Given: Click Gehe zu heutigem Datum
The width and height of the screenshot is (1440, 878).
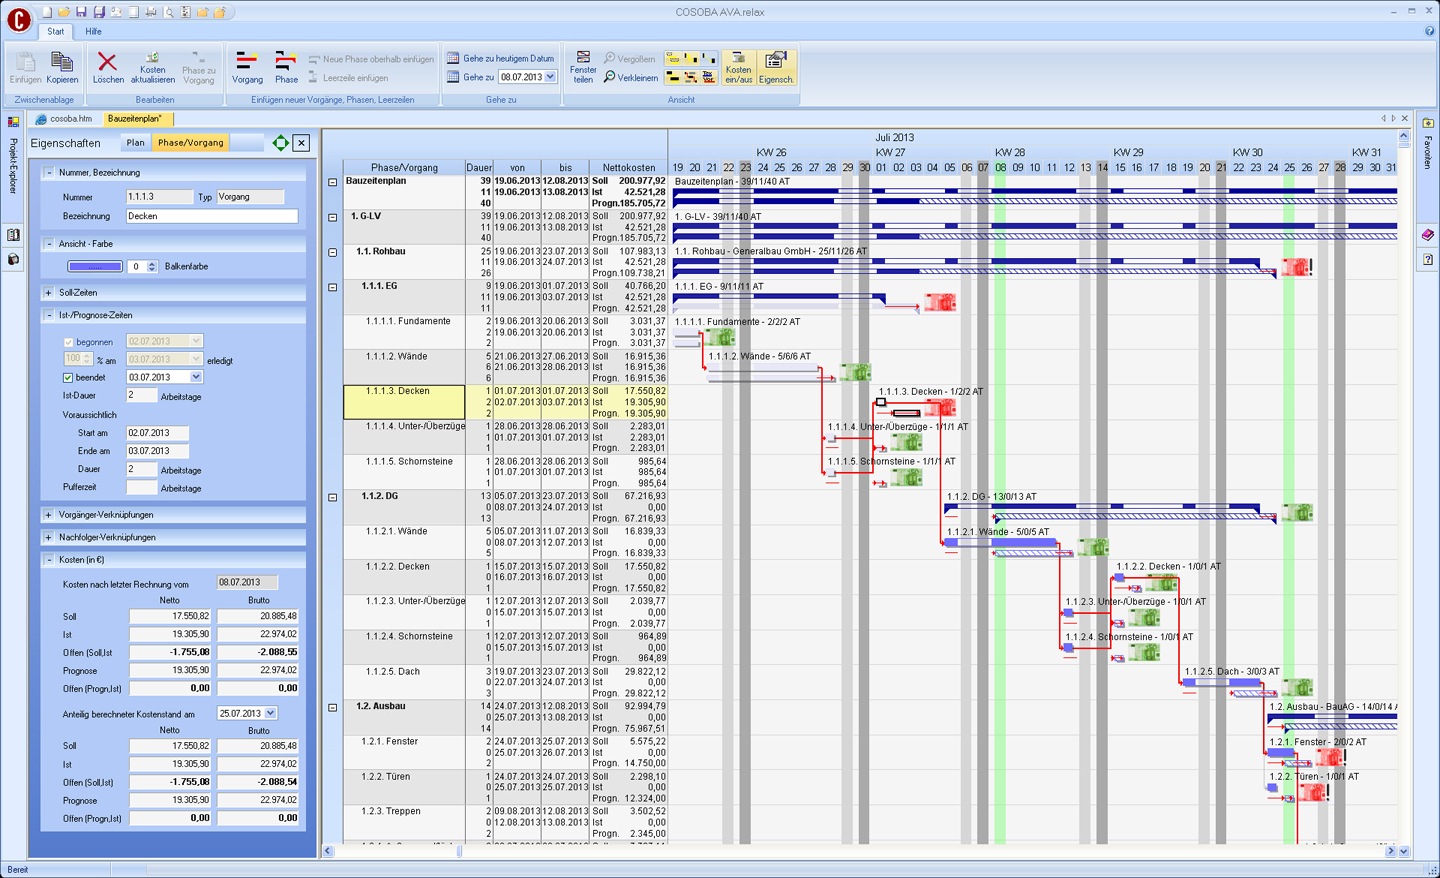Looking at the screenshot, I should tap(500, 58).
